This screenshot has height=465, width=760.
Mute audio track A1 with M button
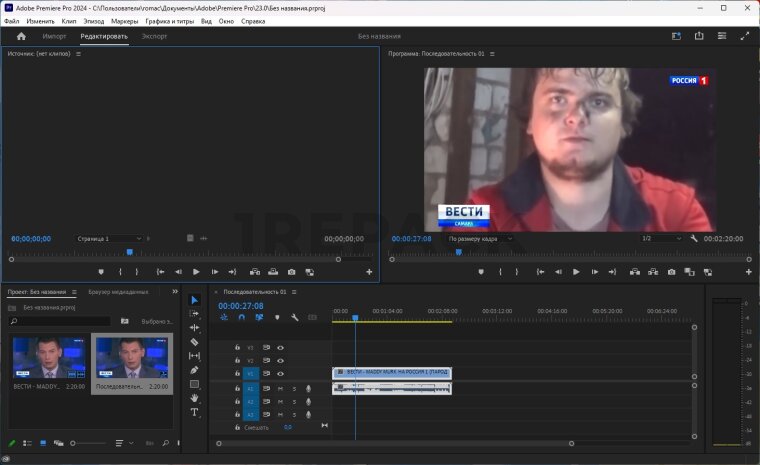point(280,388)
